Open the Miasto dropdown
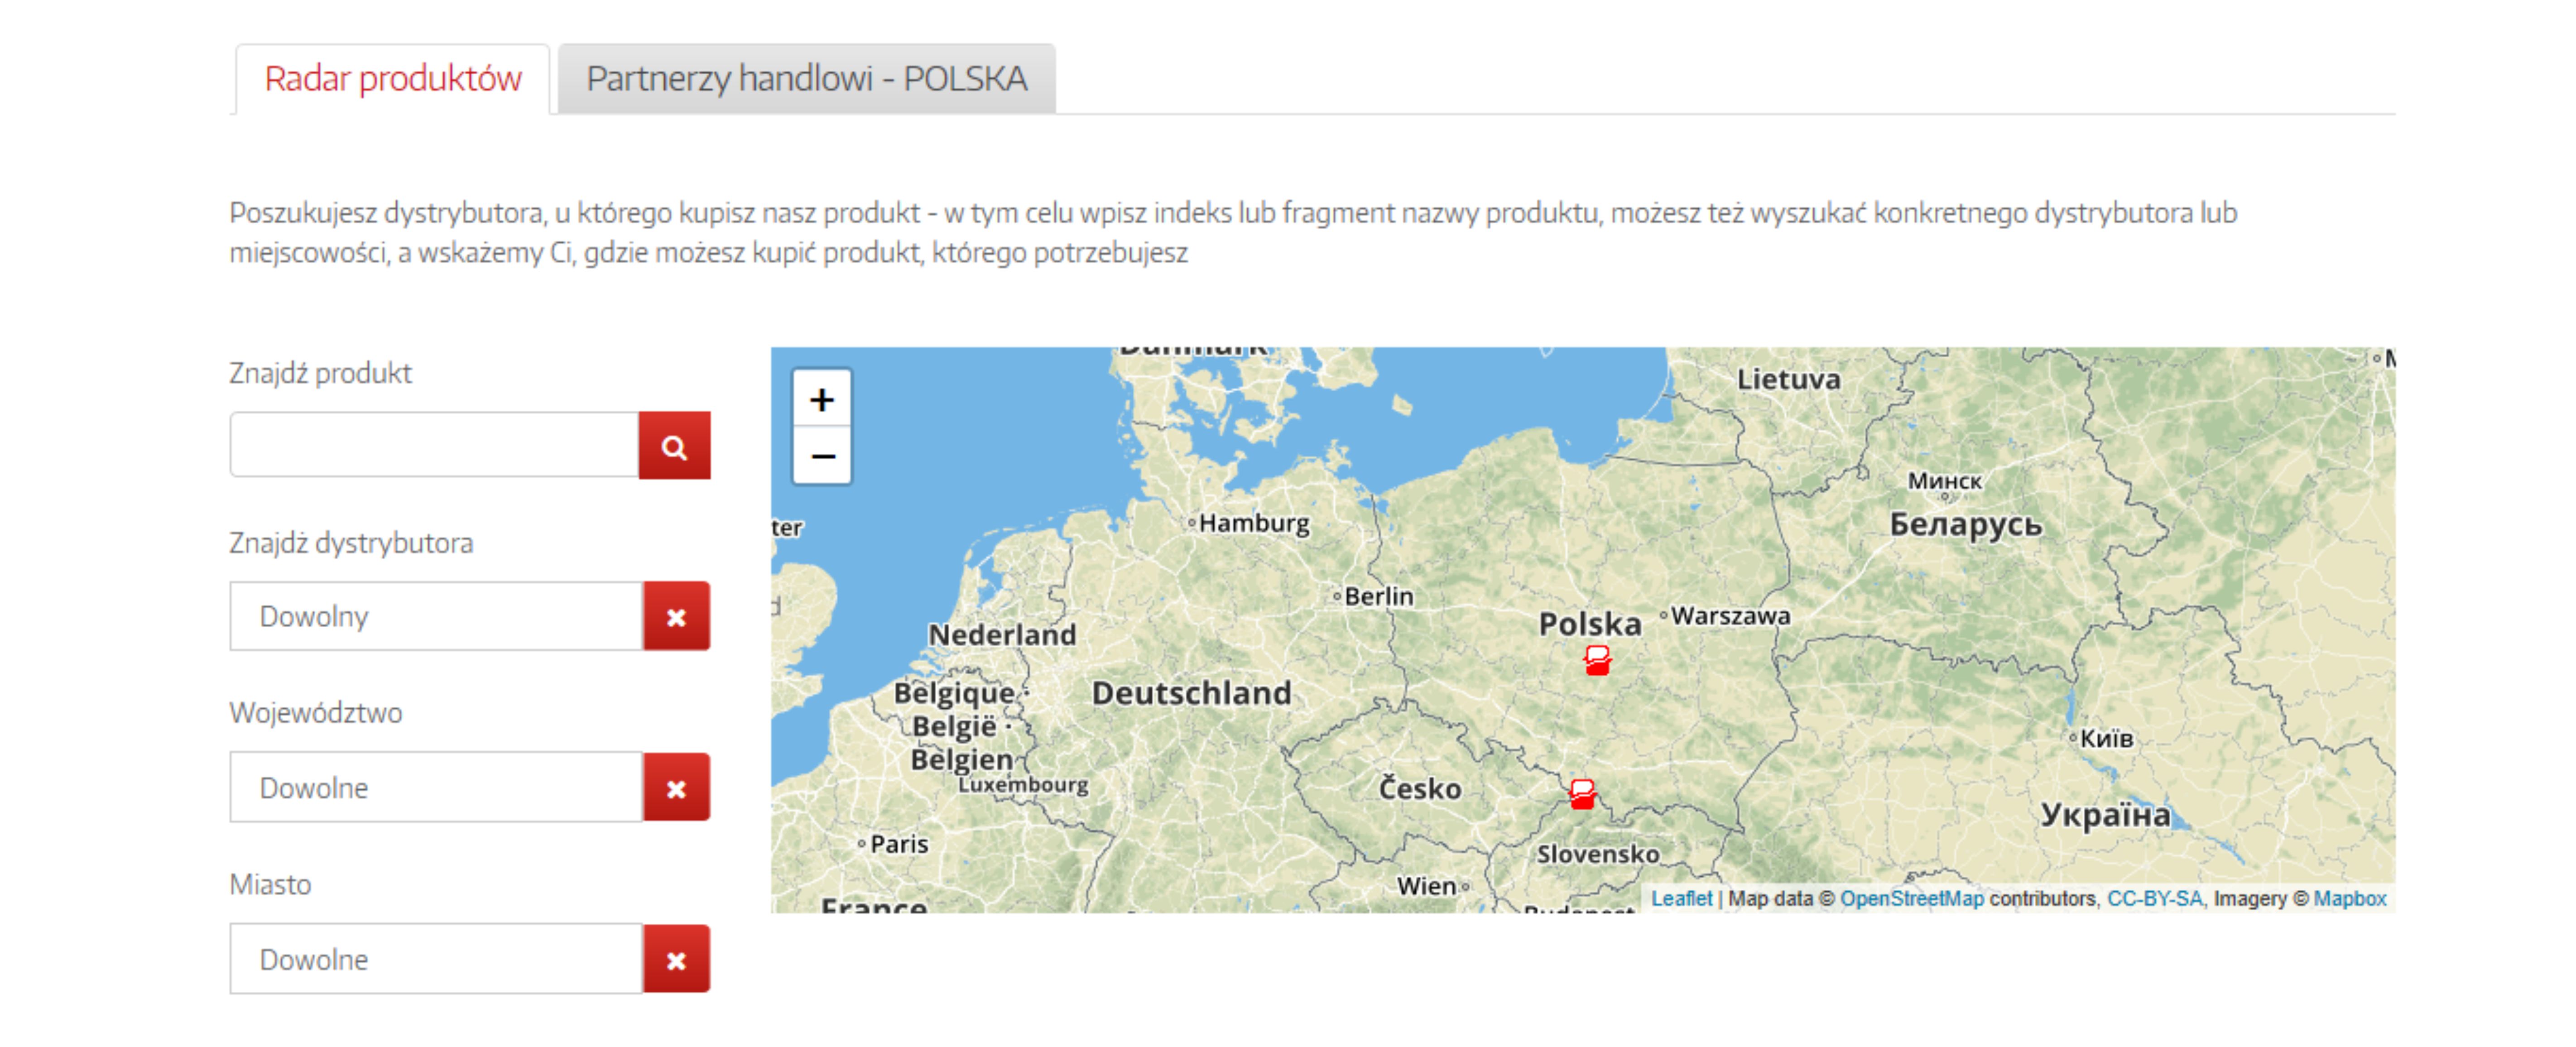Screen dimensions: 2576x1047 436,960
